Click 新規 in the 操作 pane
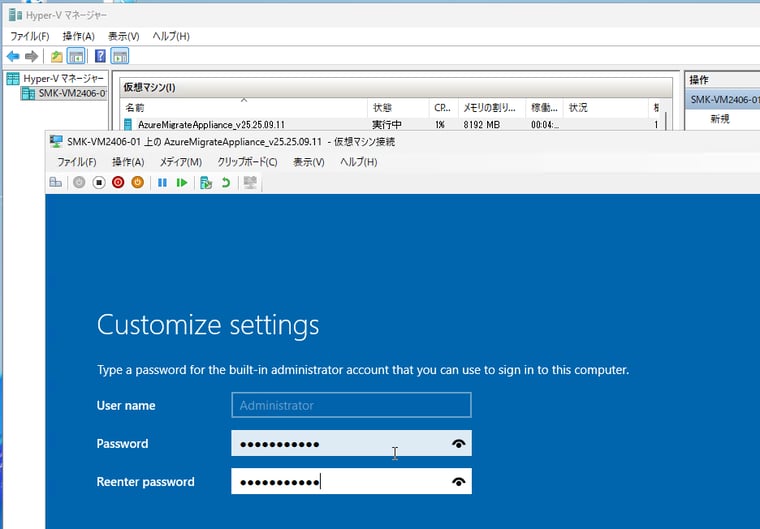The image size is (760, 529). 720,119
